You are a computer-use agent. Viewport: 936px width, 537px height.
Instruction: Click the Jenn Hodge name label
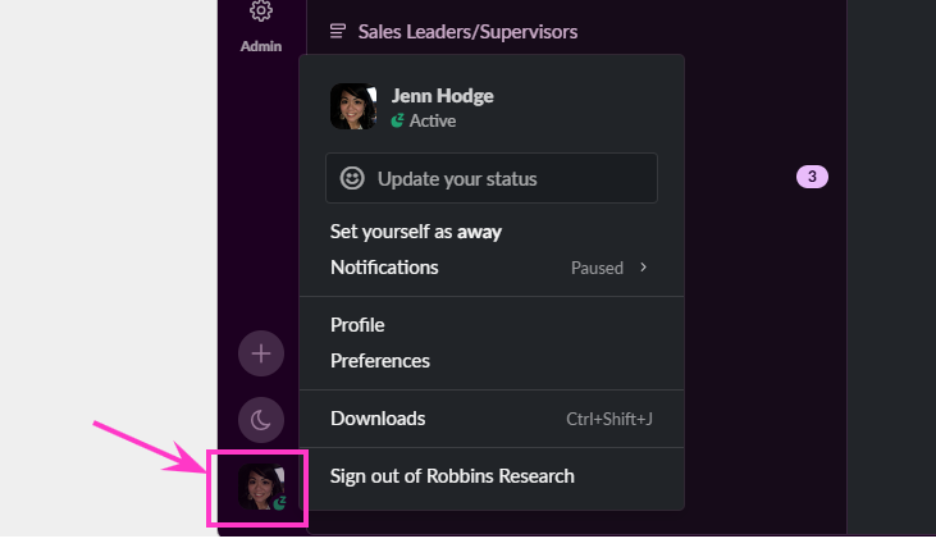click(442, 96)
